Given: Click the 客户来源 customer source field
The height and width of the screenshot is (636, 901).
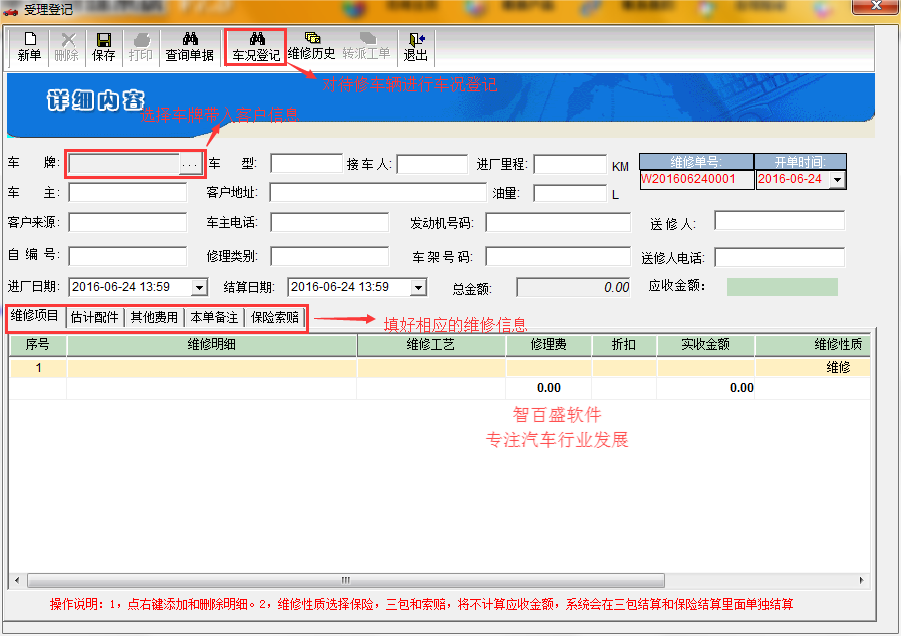Looking at the screenshot, I should pos(128,222).
